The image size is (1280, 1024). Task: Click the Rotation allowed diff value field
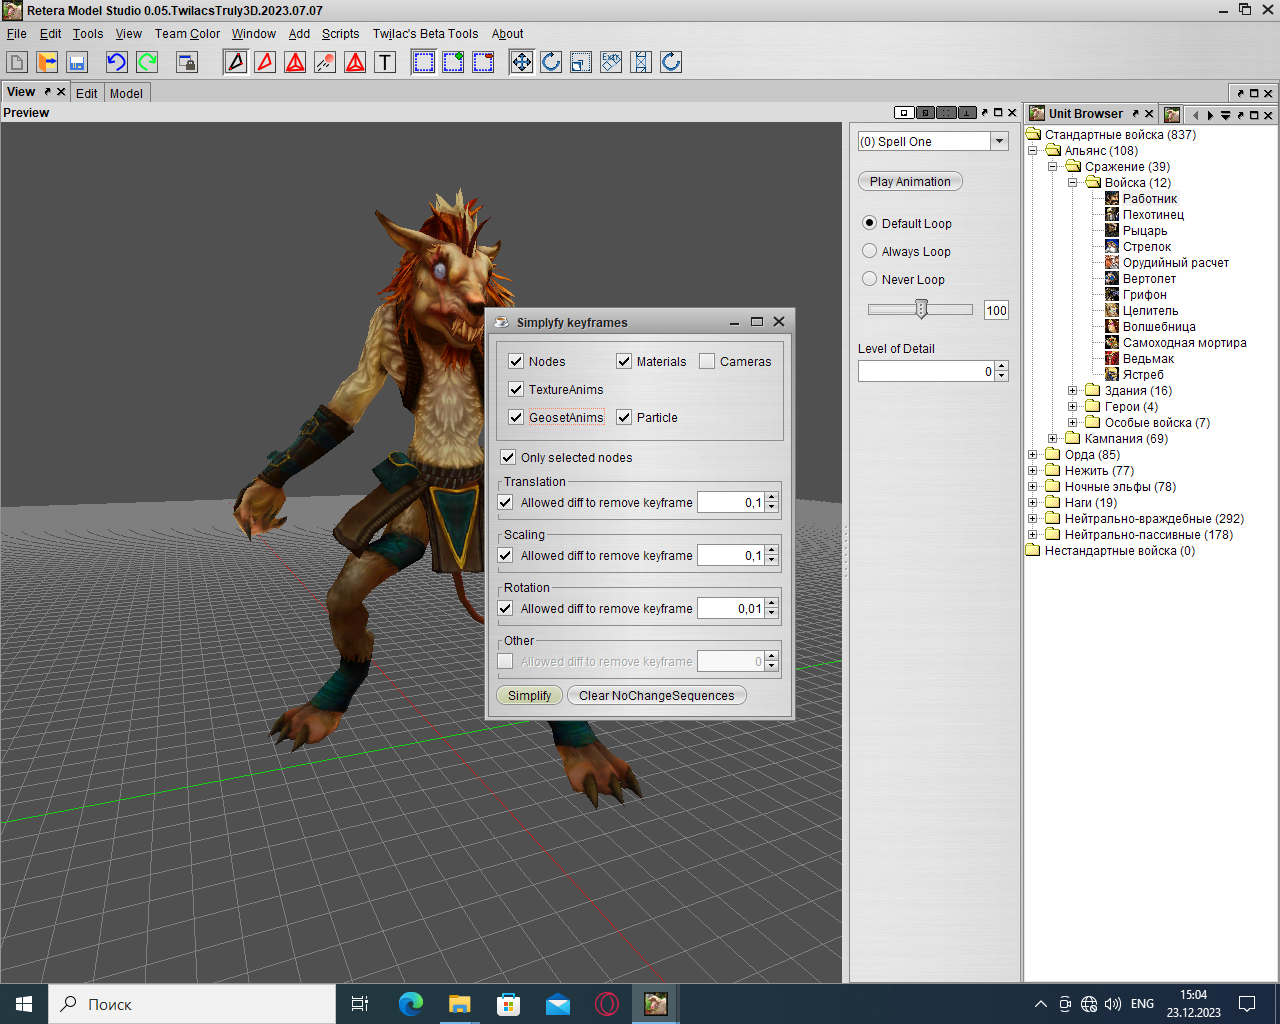[x=730, y=608]
